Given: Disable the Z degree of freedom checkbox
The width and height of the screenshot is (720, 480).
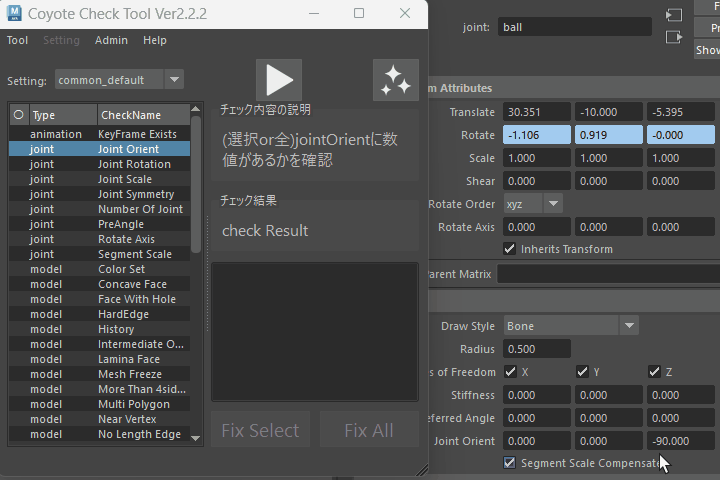Looking at the screenshot, I should [654, 372].
